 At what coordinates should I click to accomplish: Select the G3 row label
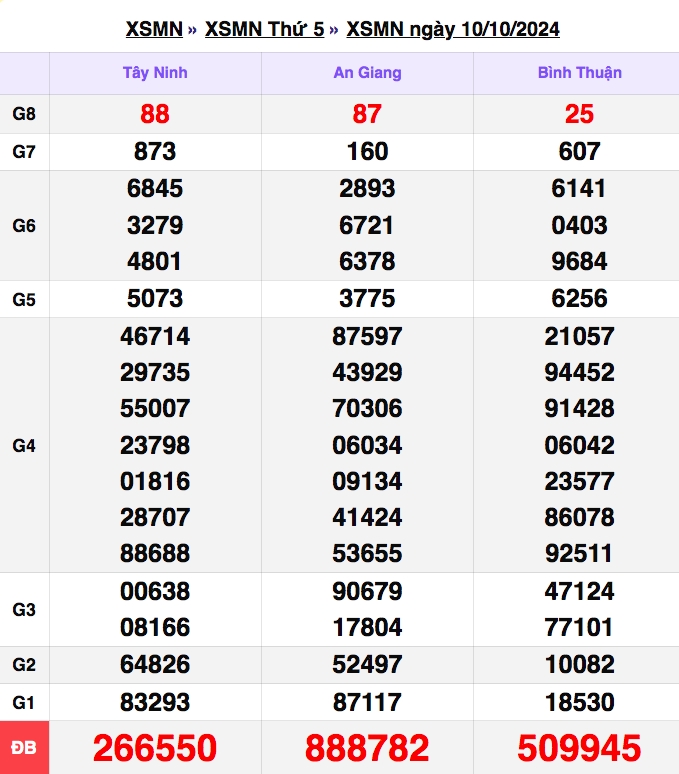point(24,610)
